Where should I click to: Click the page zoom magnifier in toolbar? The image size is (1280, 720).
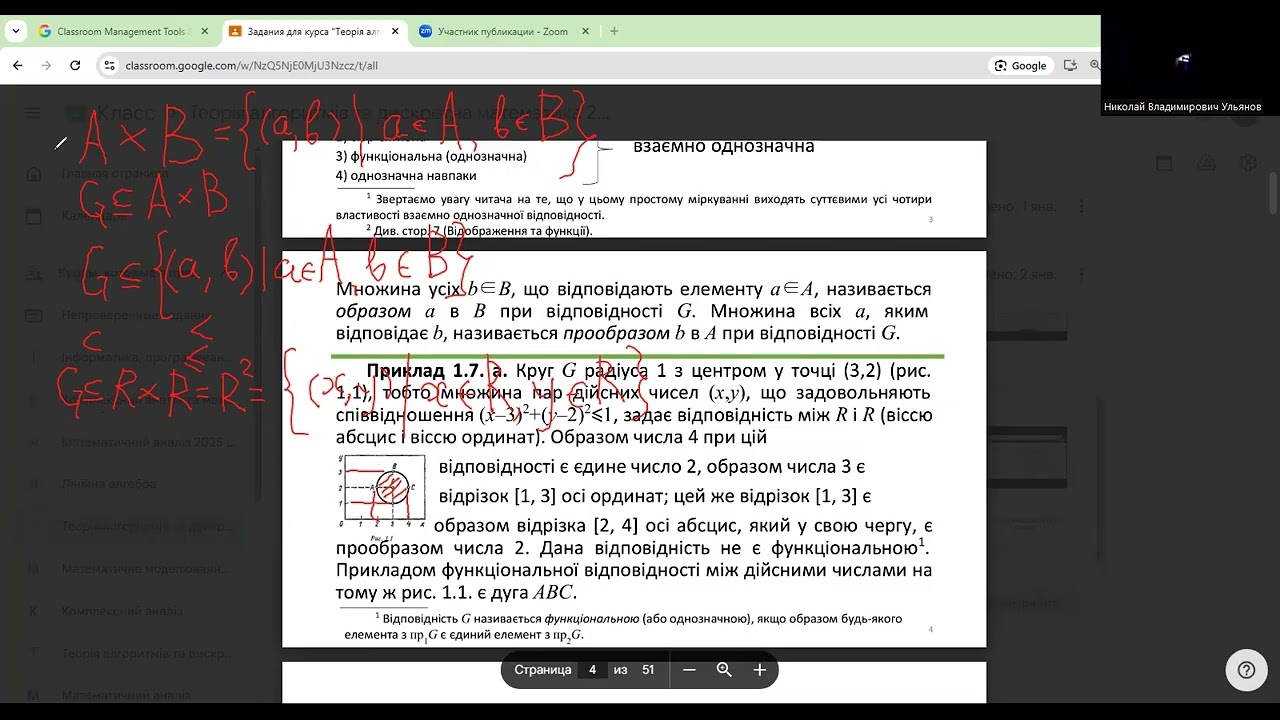coord(1095,66)
